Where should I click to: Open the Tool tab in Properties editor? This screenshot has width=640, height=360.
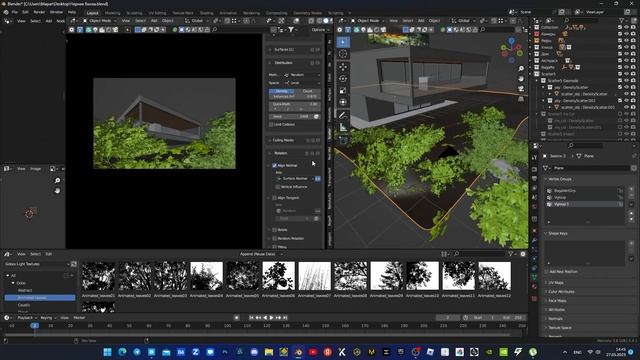(x=534, y=158)
